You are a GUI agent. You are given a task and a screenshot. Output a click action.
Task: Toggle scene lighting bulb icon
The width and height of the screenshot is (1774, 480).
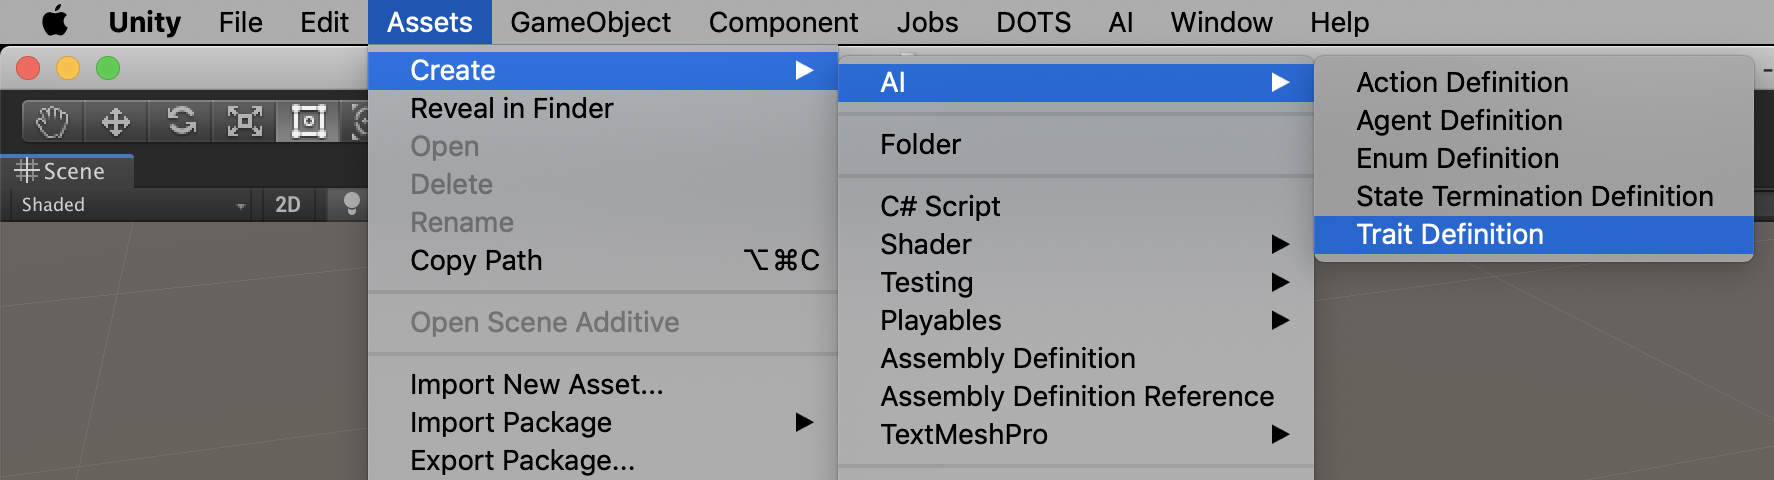click(351, 204)
